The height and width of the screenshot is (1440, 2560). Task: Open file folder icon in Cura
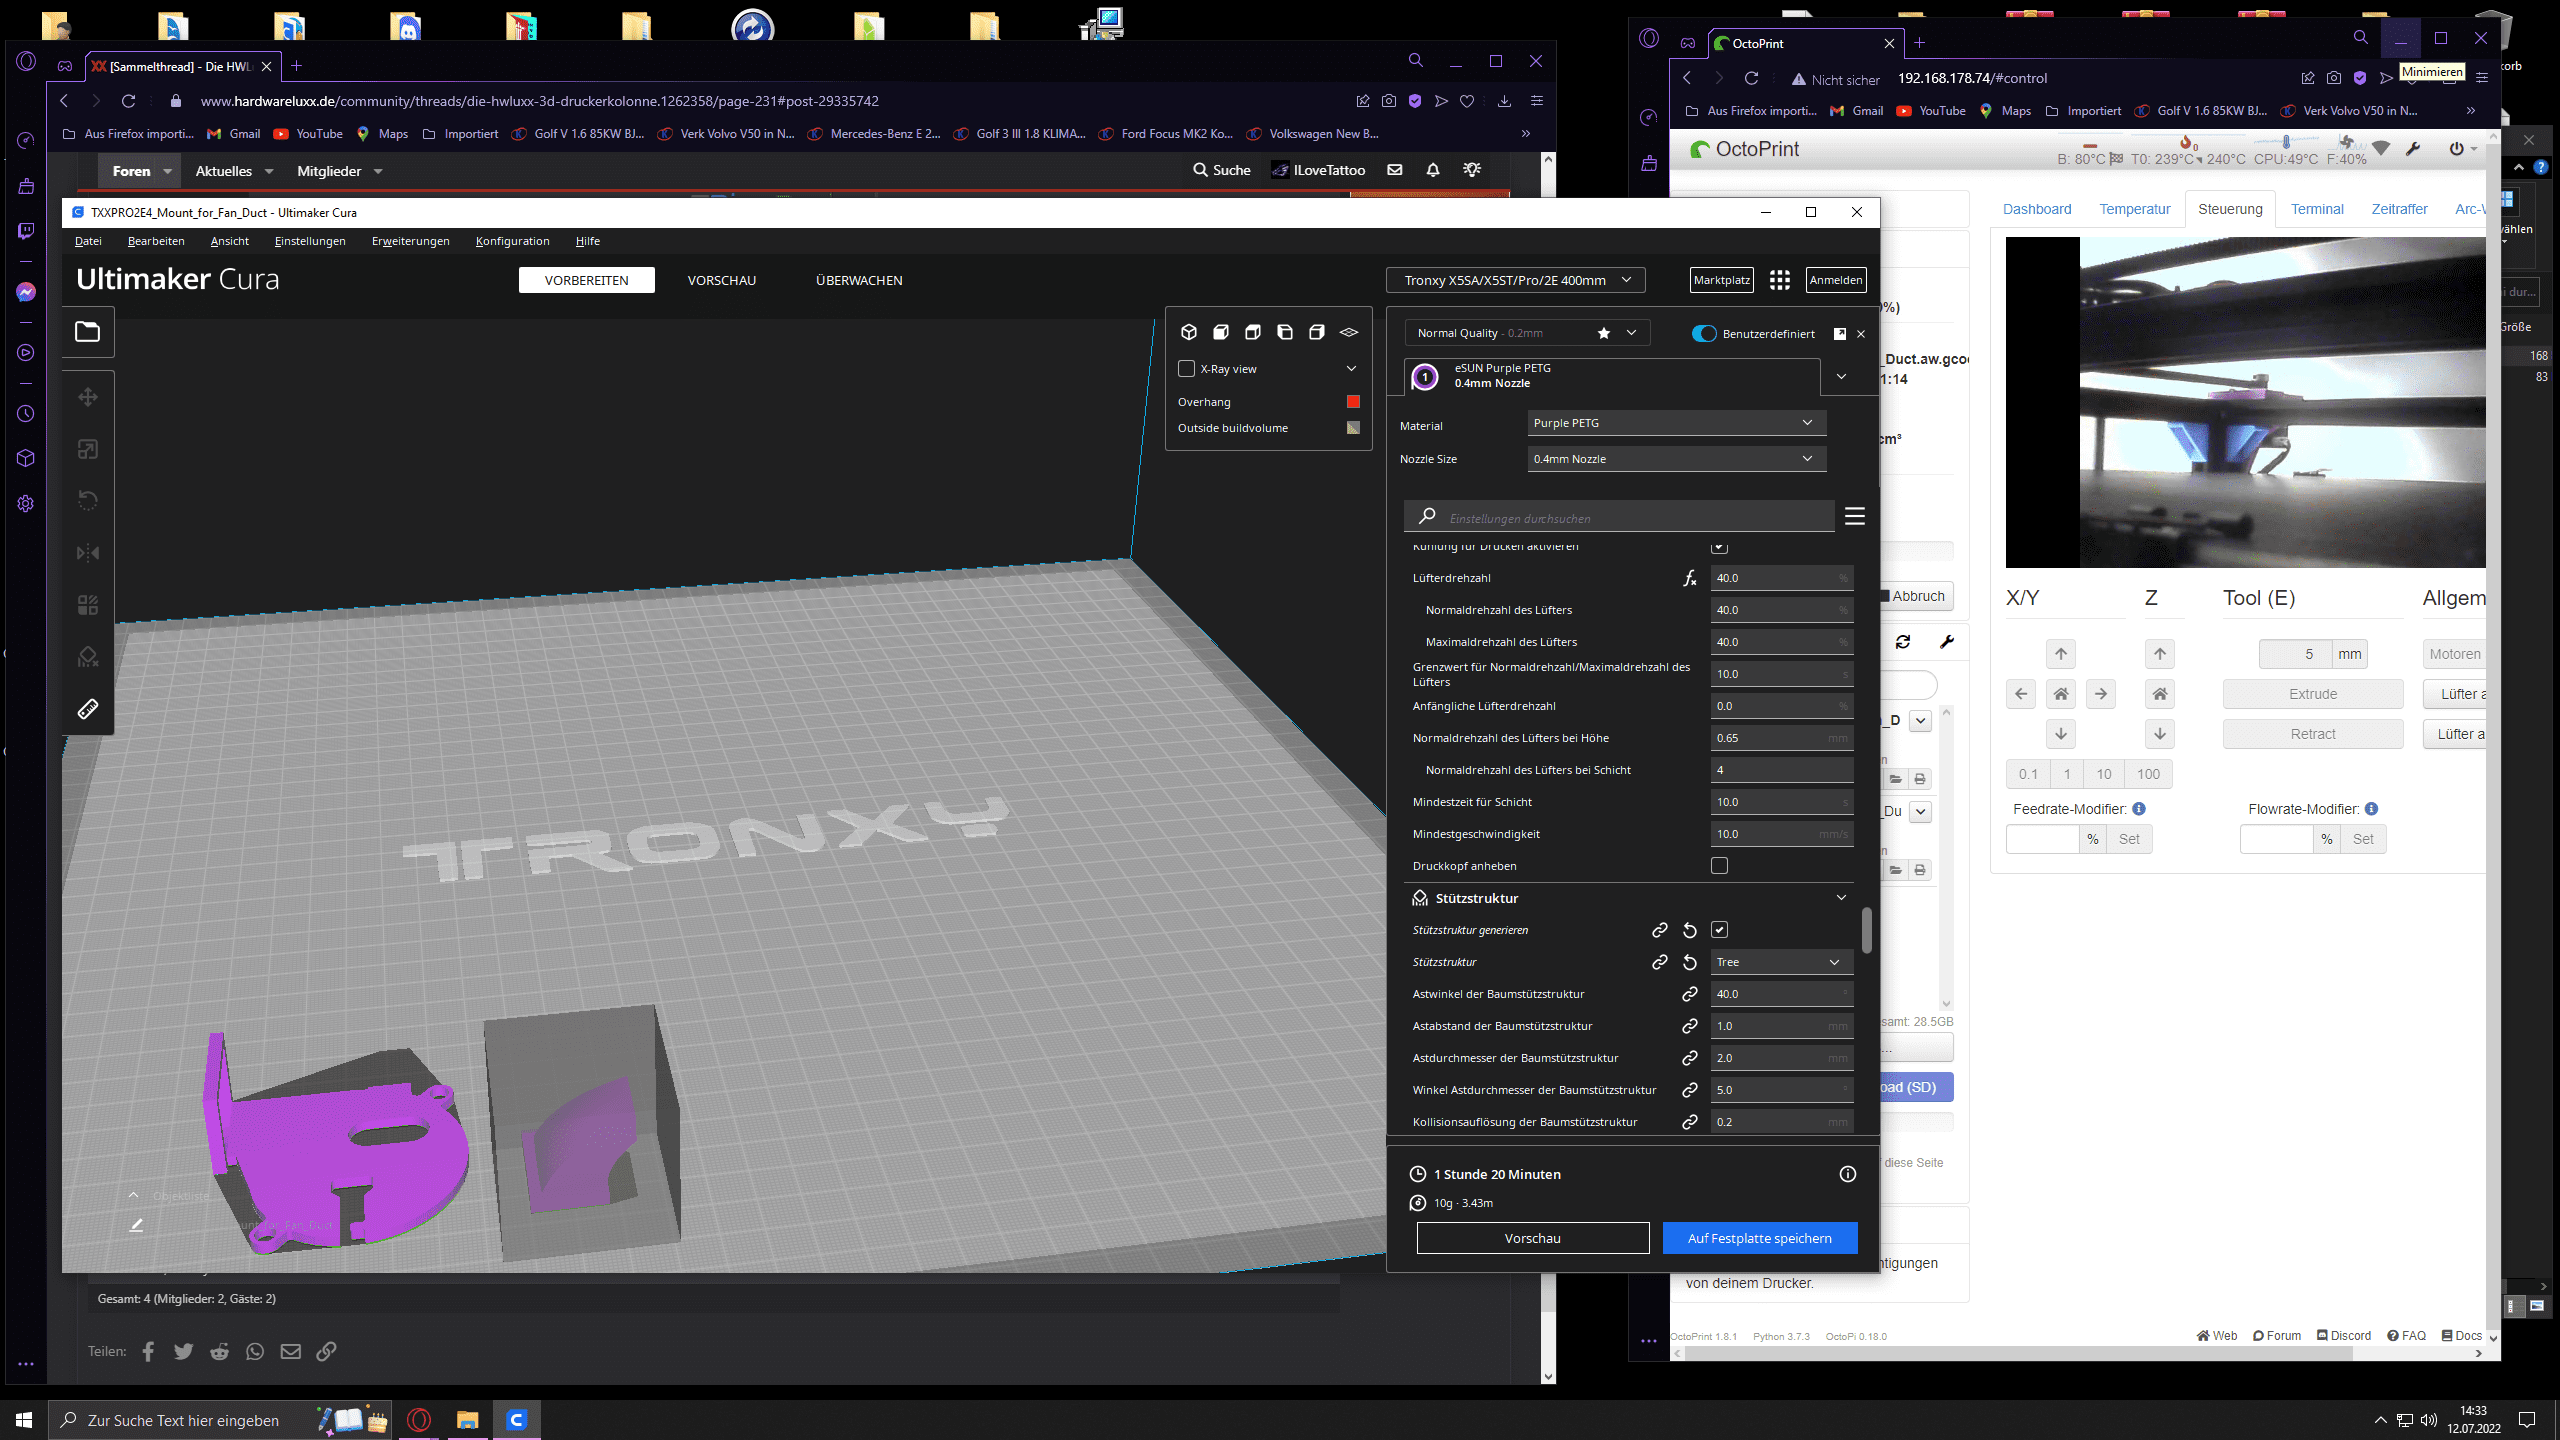(88, 332)
